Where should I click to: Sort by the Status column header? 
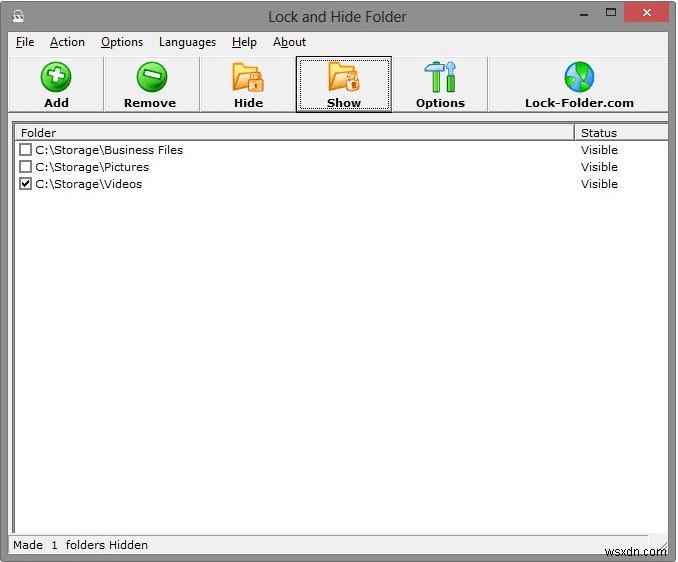(621, 133)
